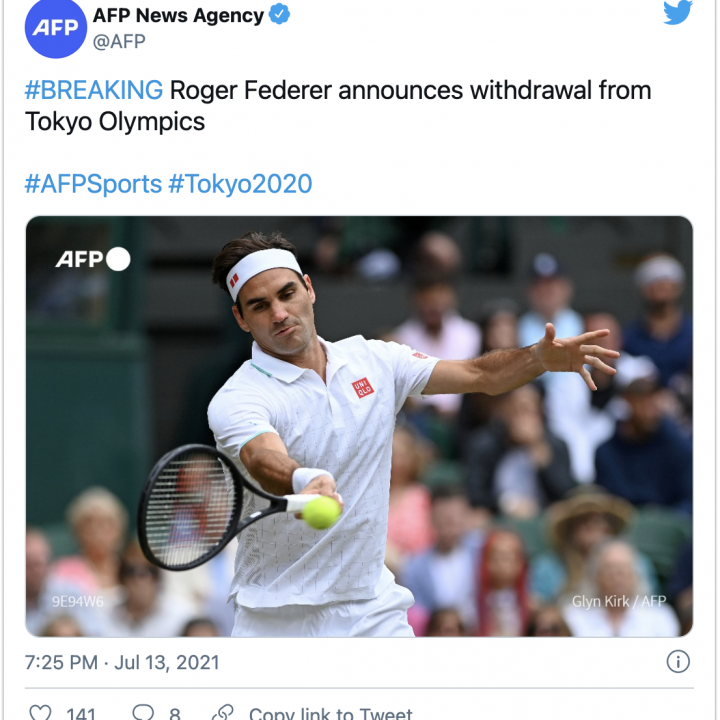This screenshot has height=720, width=720.
Task: Click the AFP News Agency account name
Action: coord(179,16)
